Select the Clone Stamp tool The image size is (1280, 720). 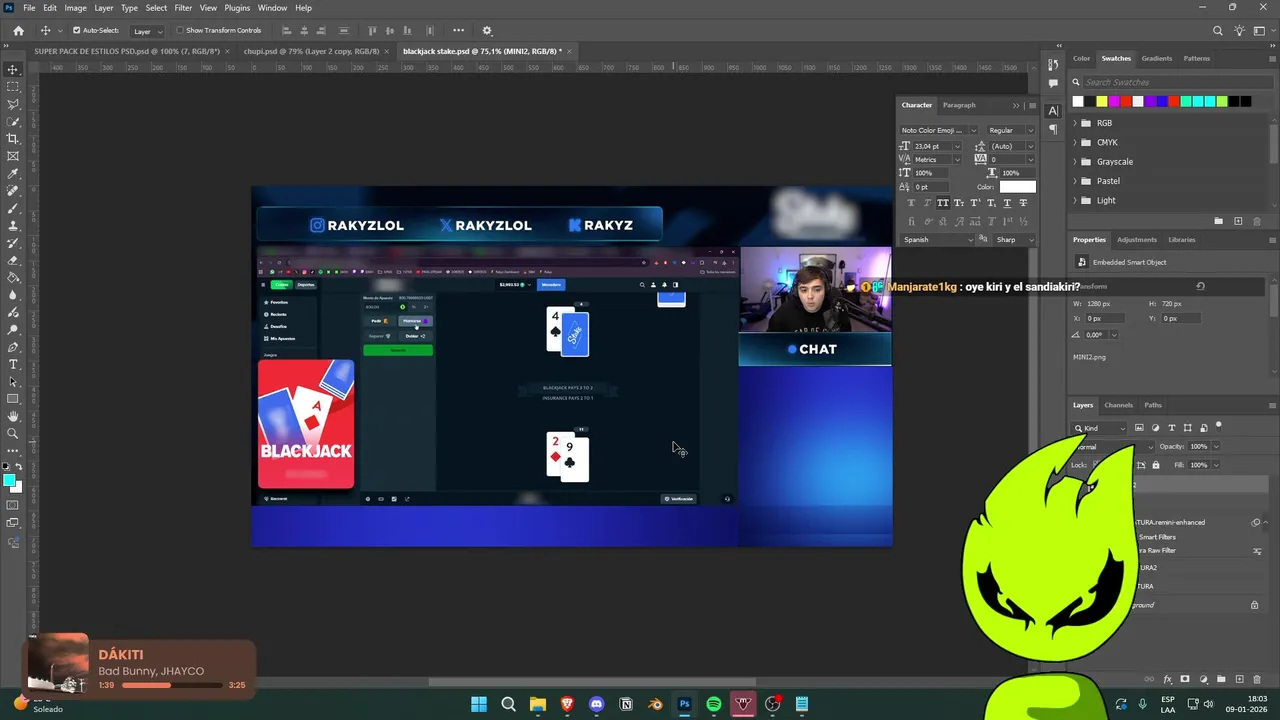pyautogui.click(x=13, y=226)
